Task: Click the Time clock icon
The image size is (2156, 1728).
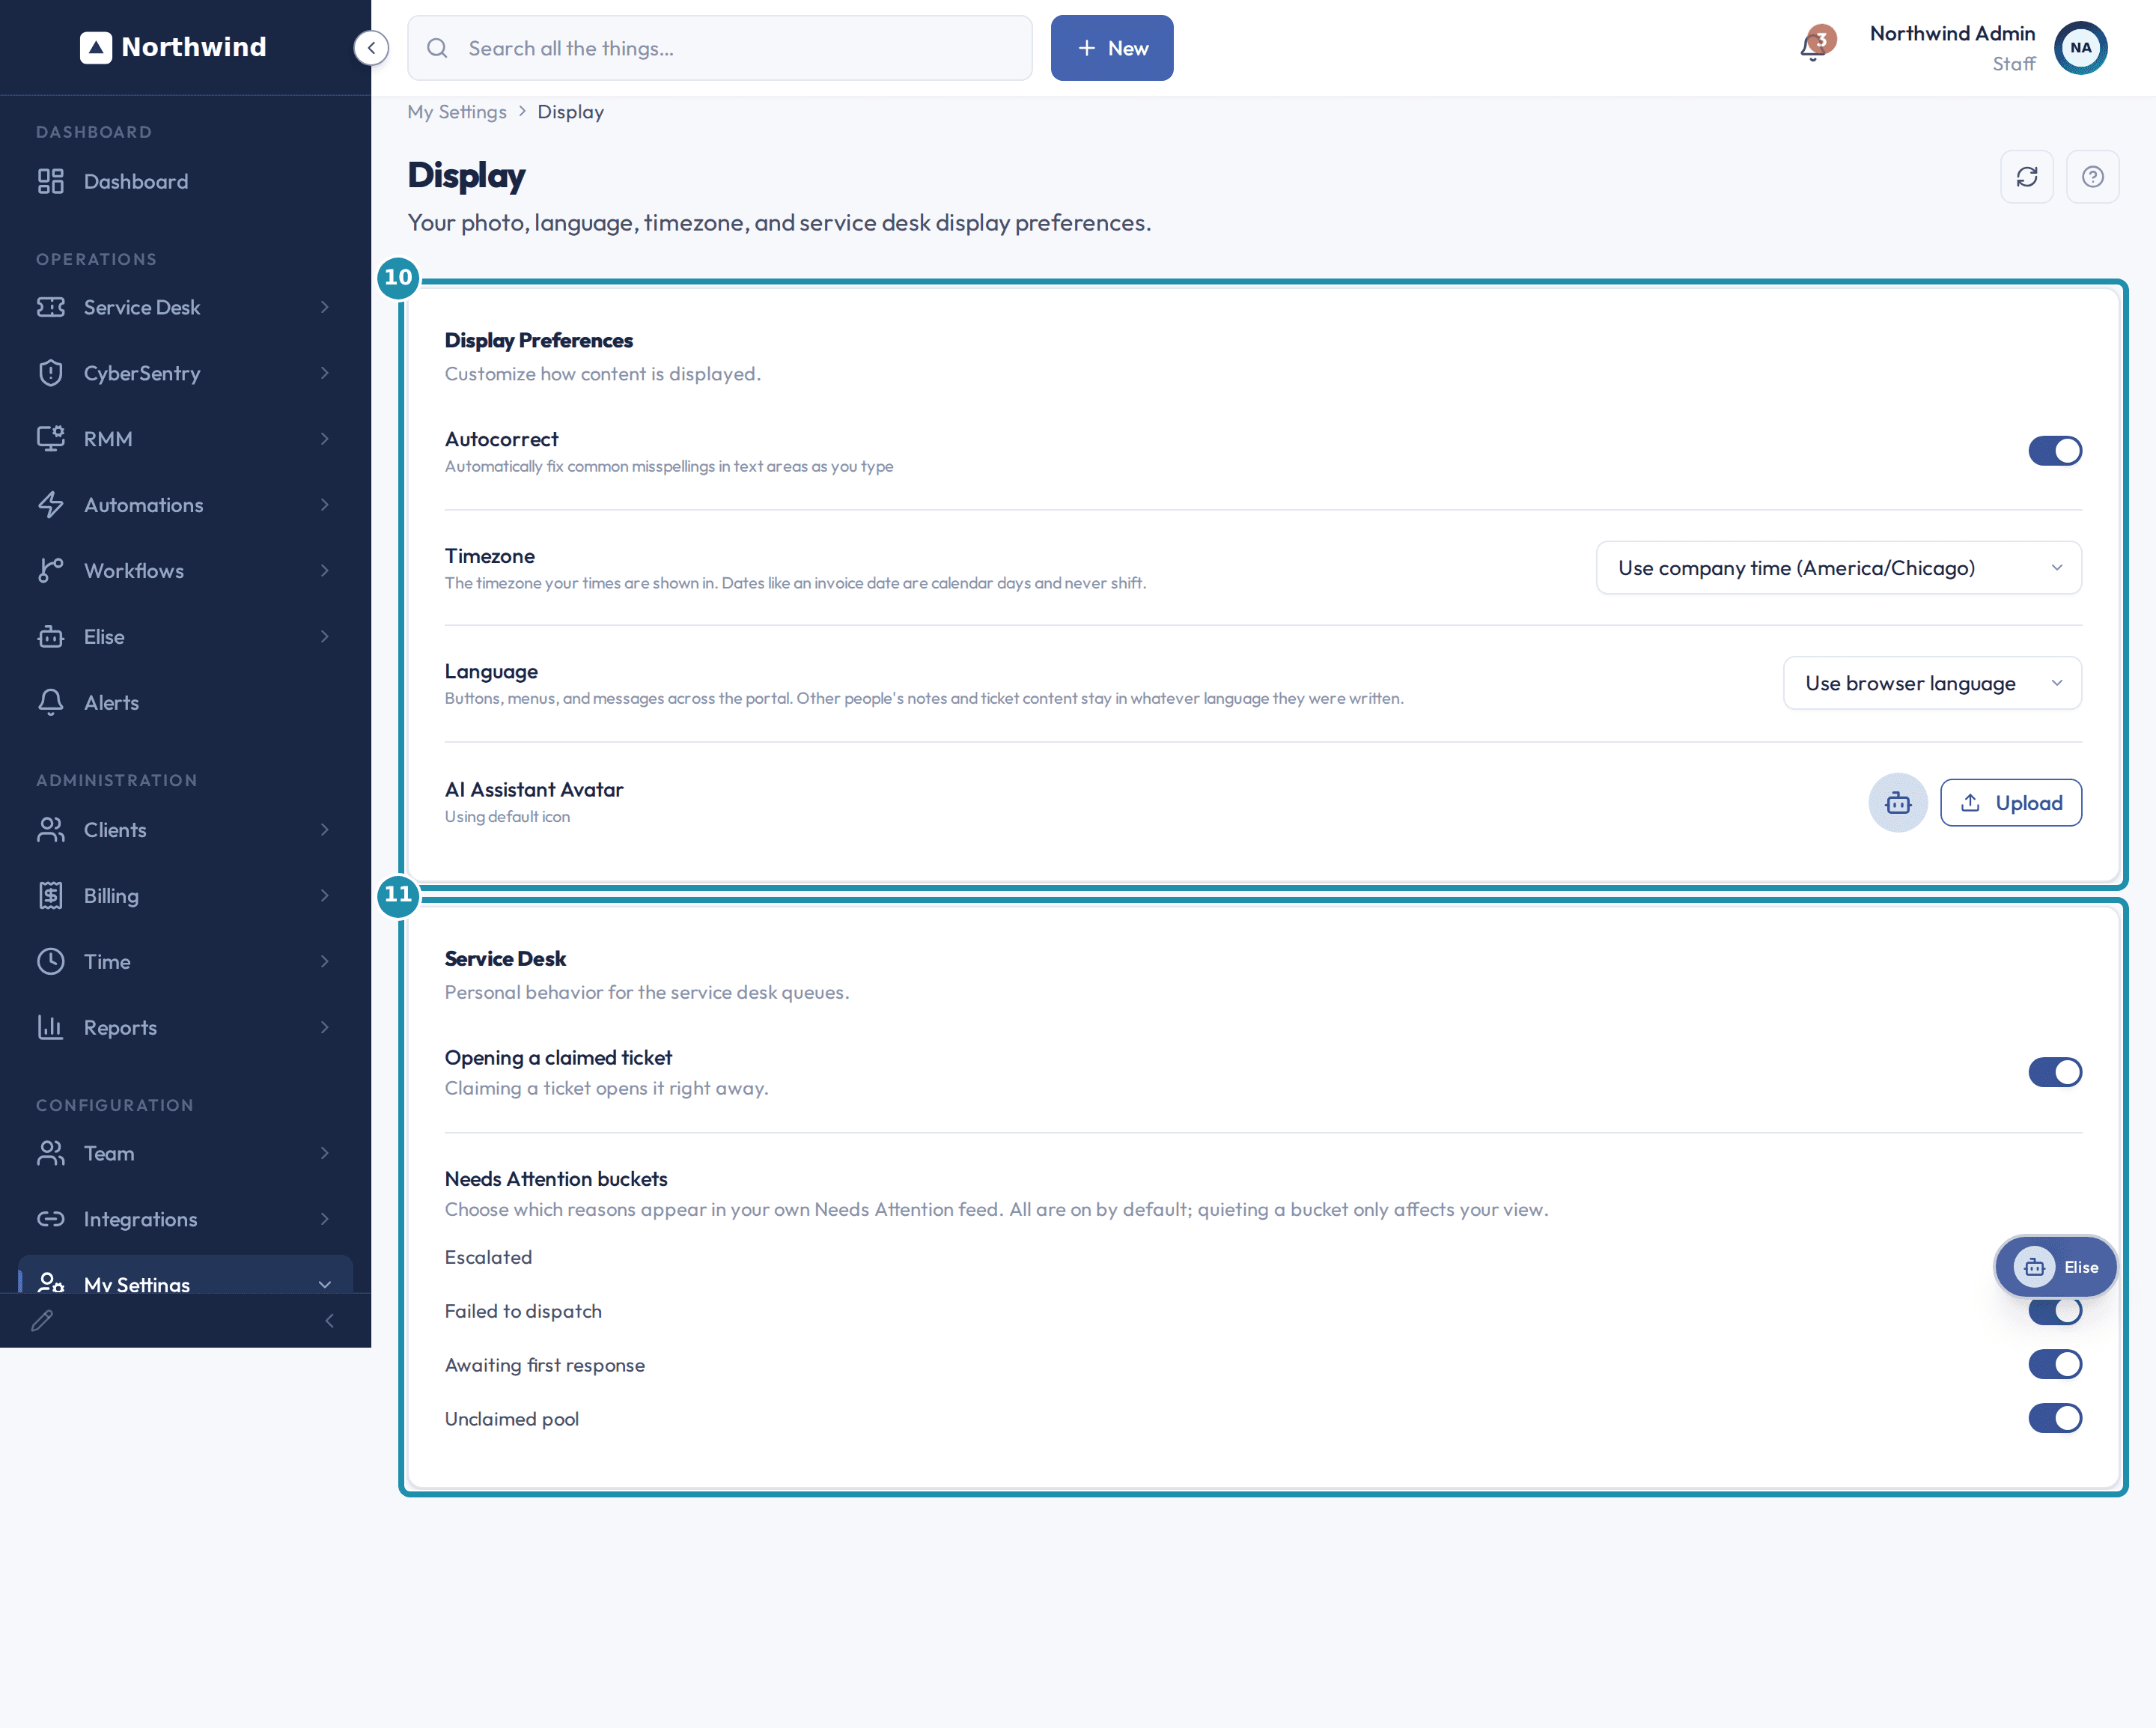Action: (x=51, y=962)
